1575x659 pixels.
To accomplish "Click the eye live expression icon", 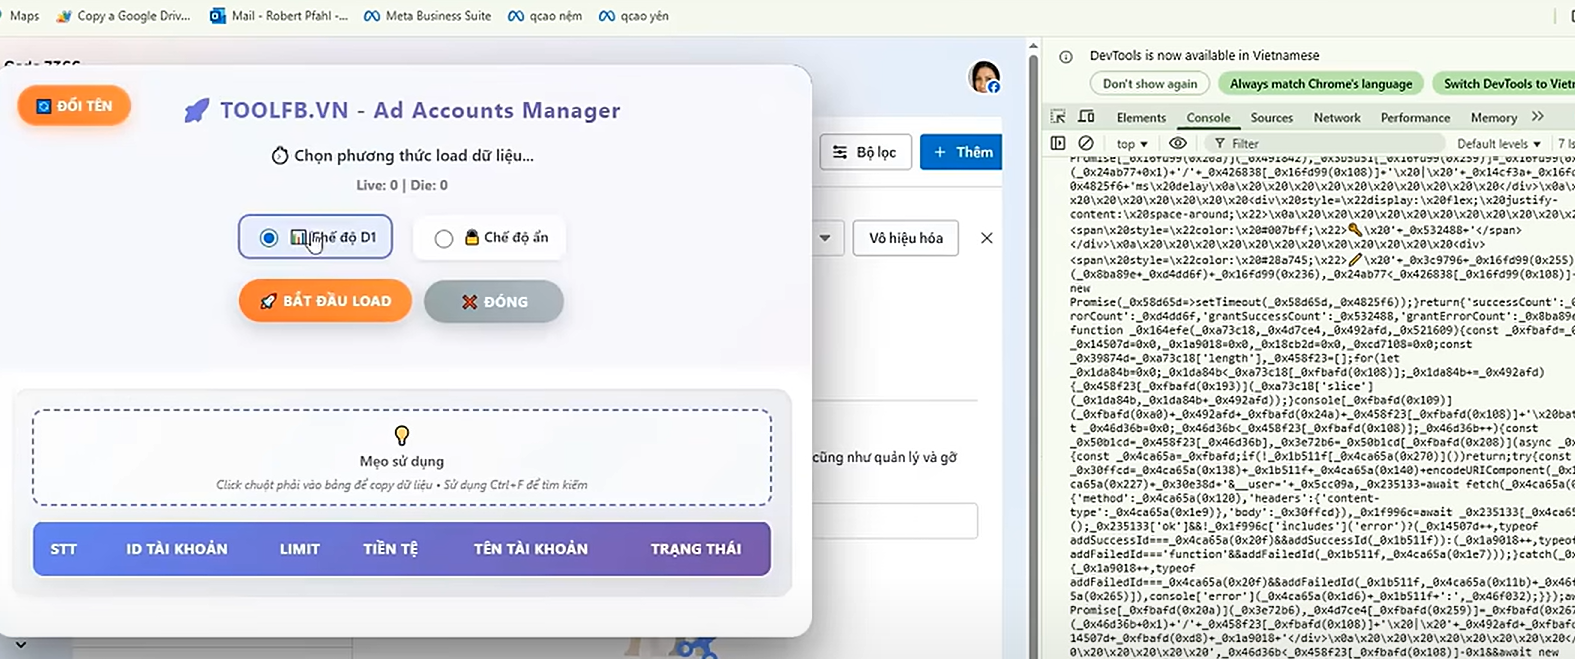I will click(1178, 143).
